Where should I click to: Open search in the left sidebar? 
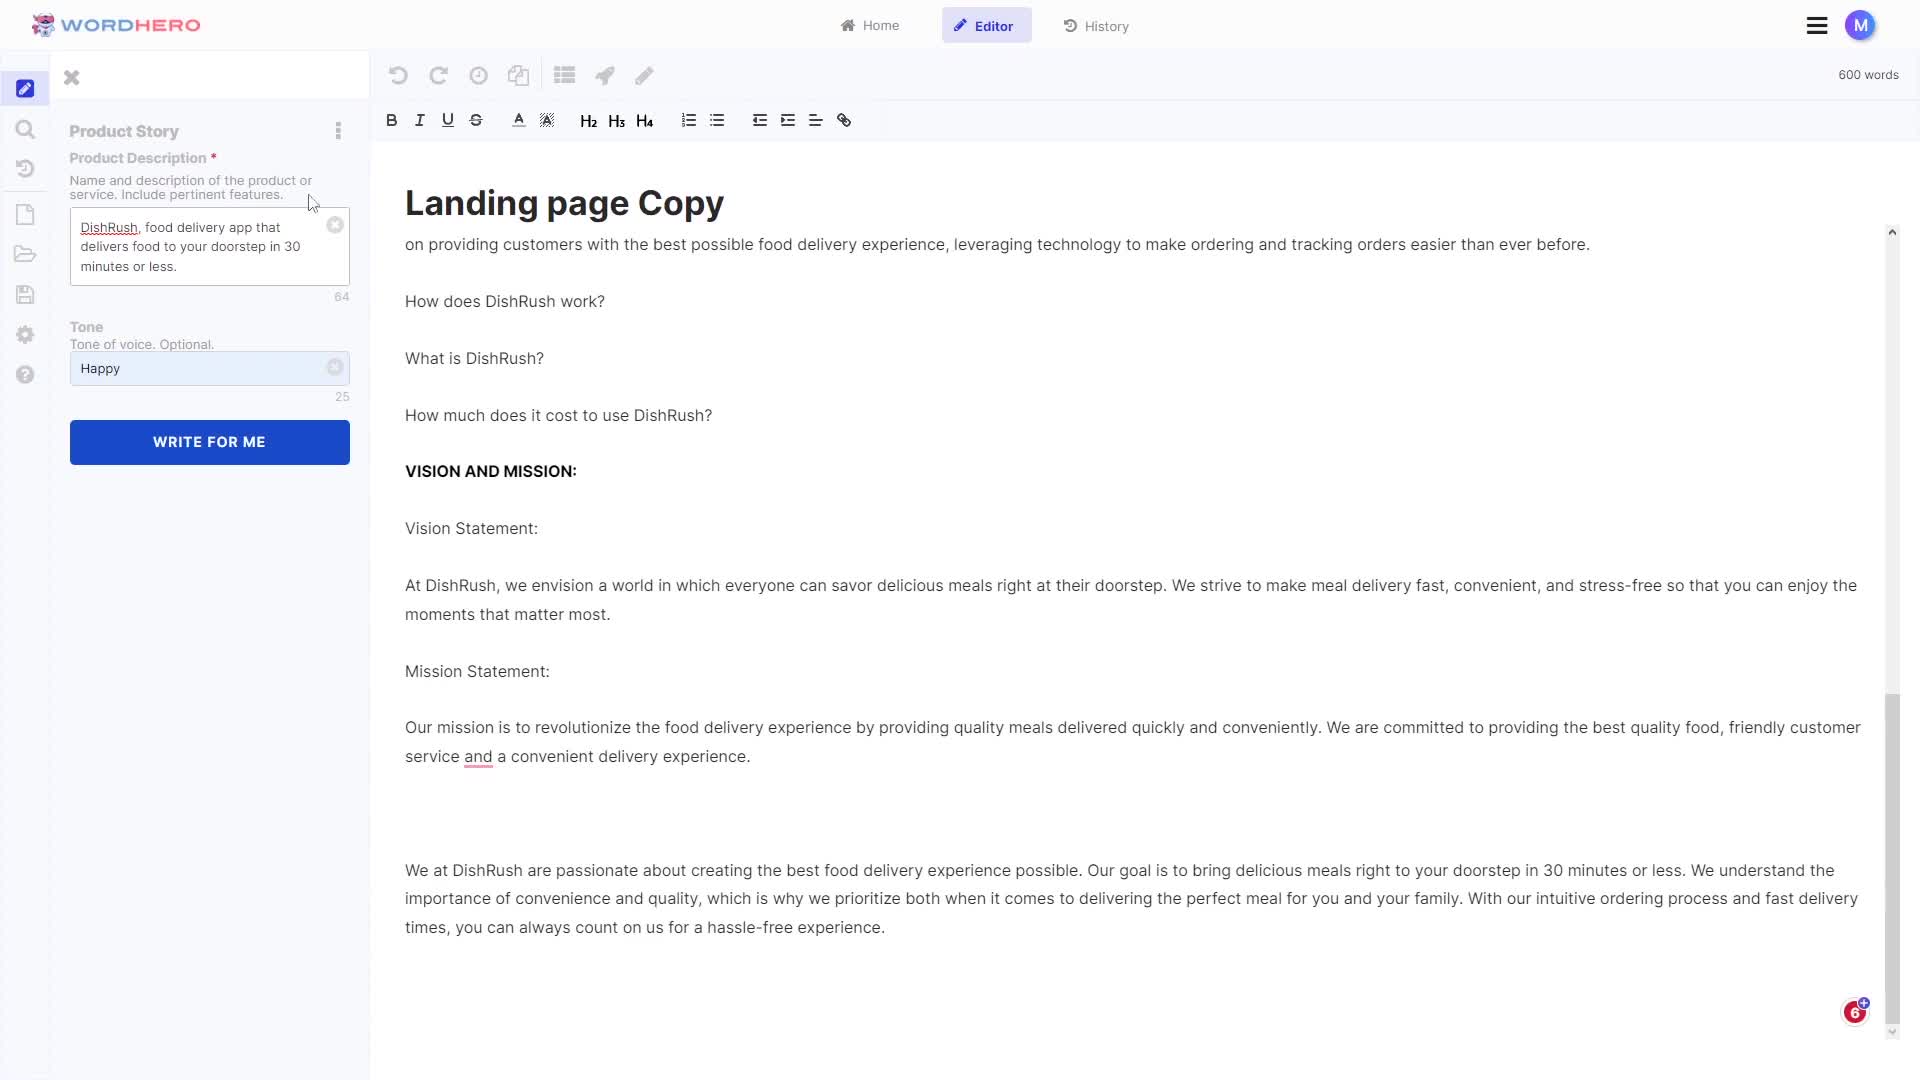point(25,129)
